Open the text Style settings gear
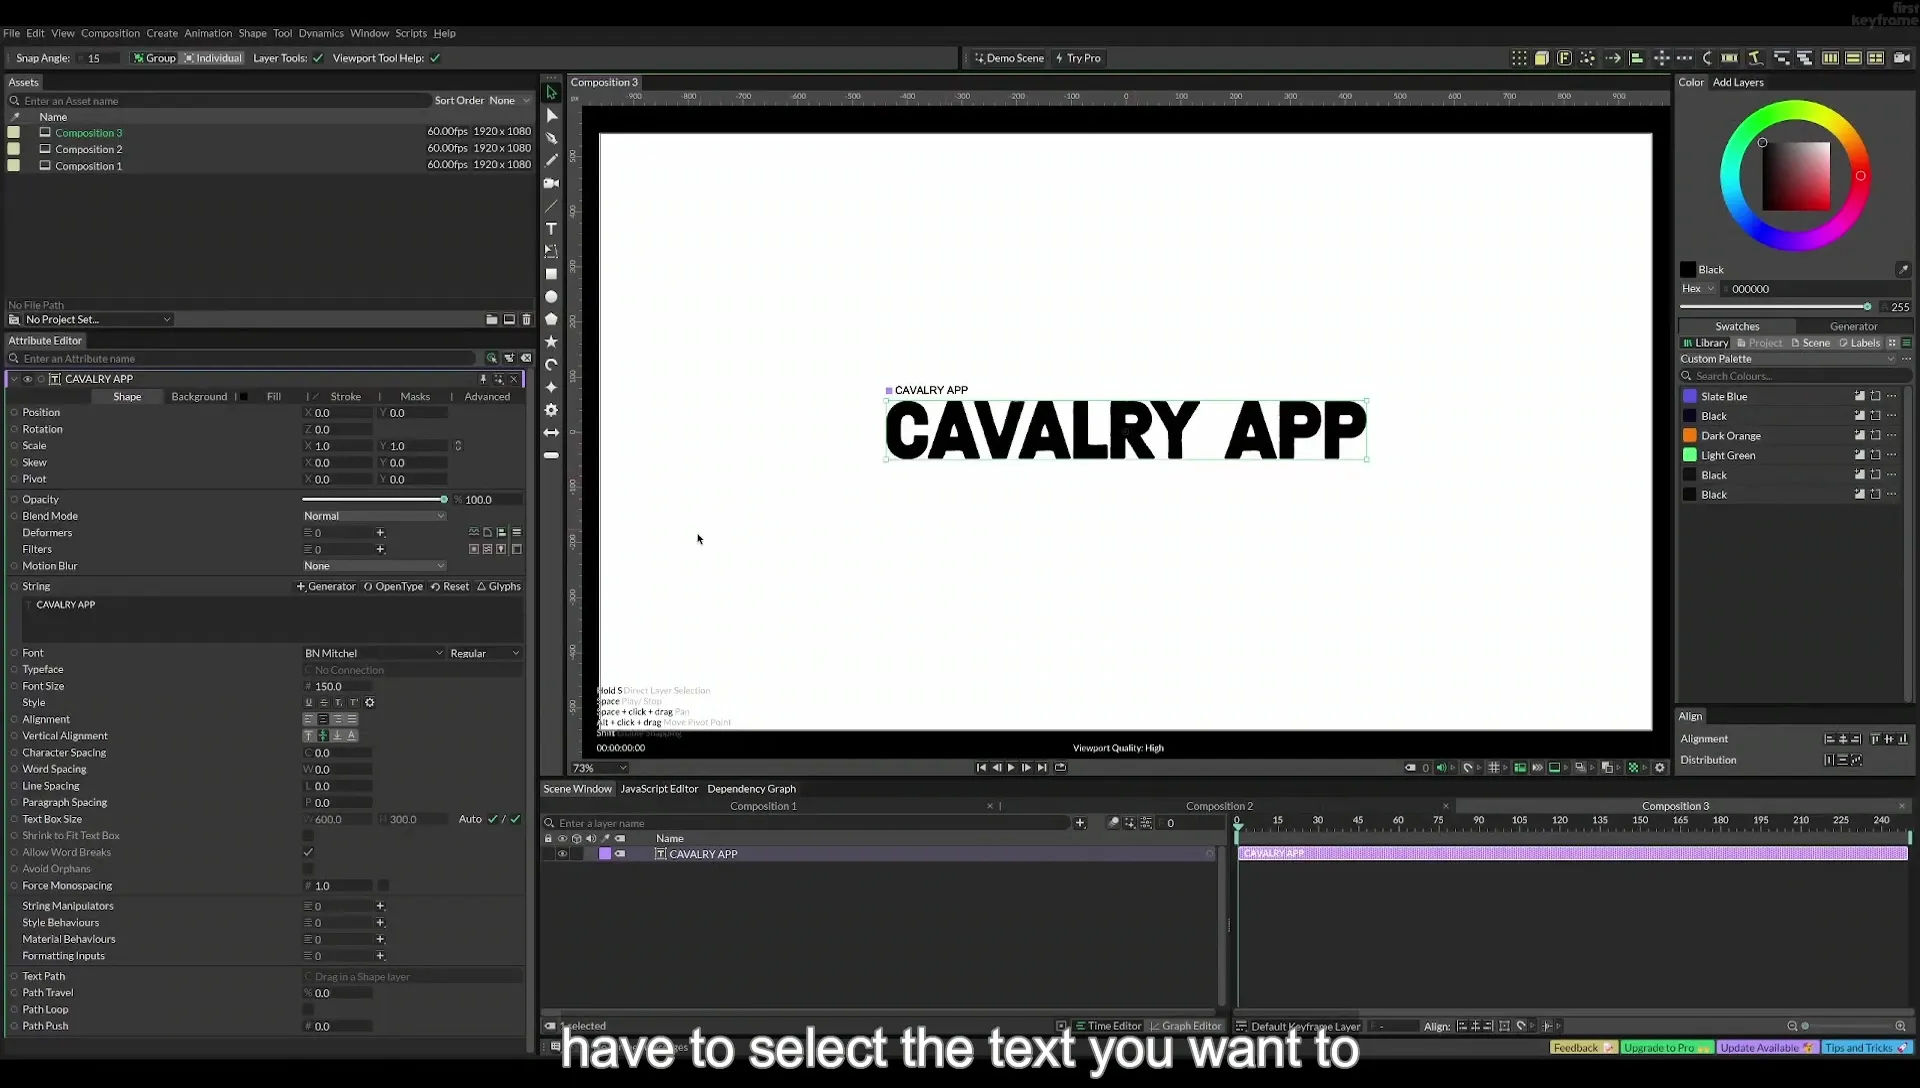Image resolution: width=1920 pixels, height=1088 pixels. click(x=370, y=703)
